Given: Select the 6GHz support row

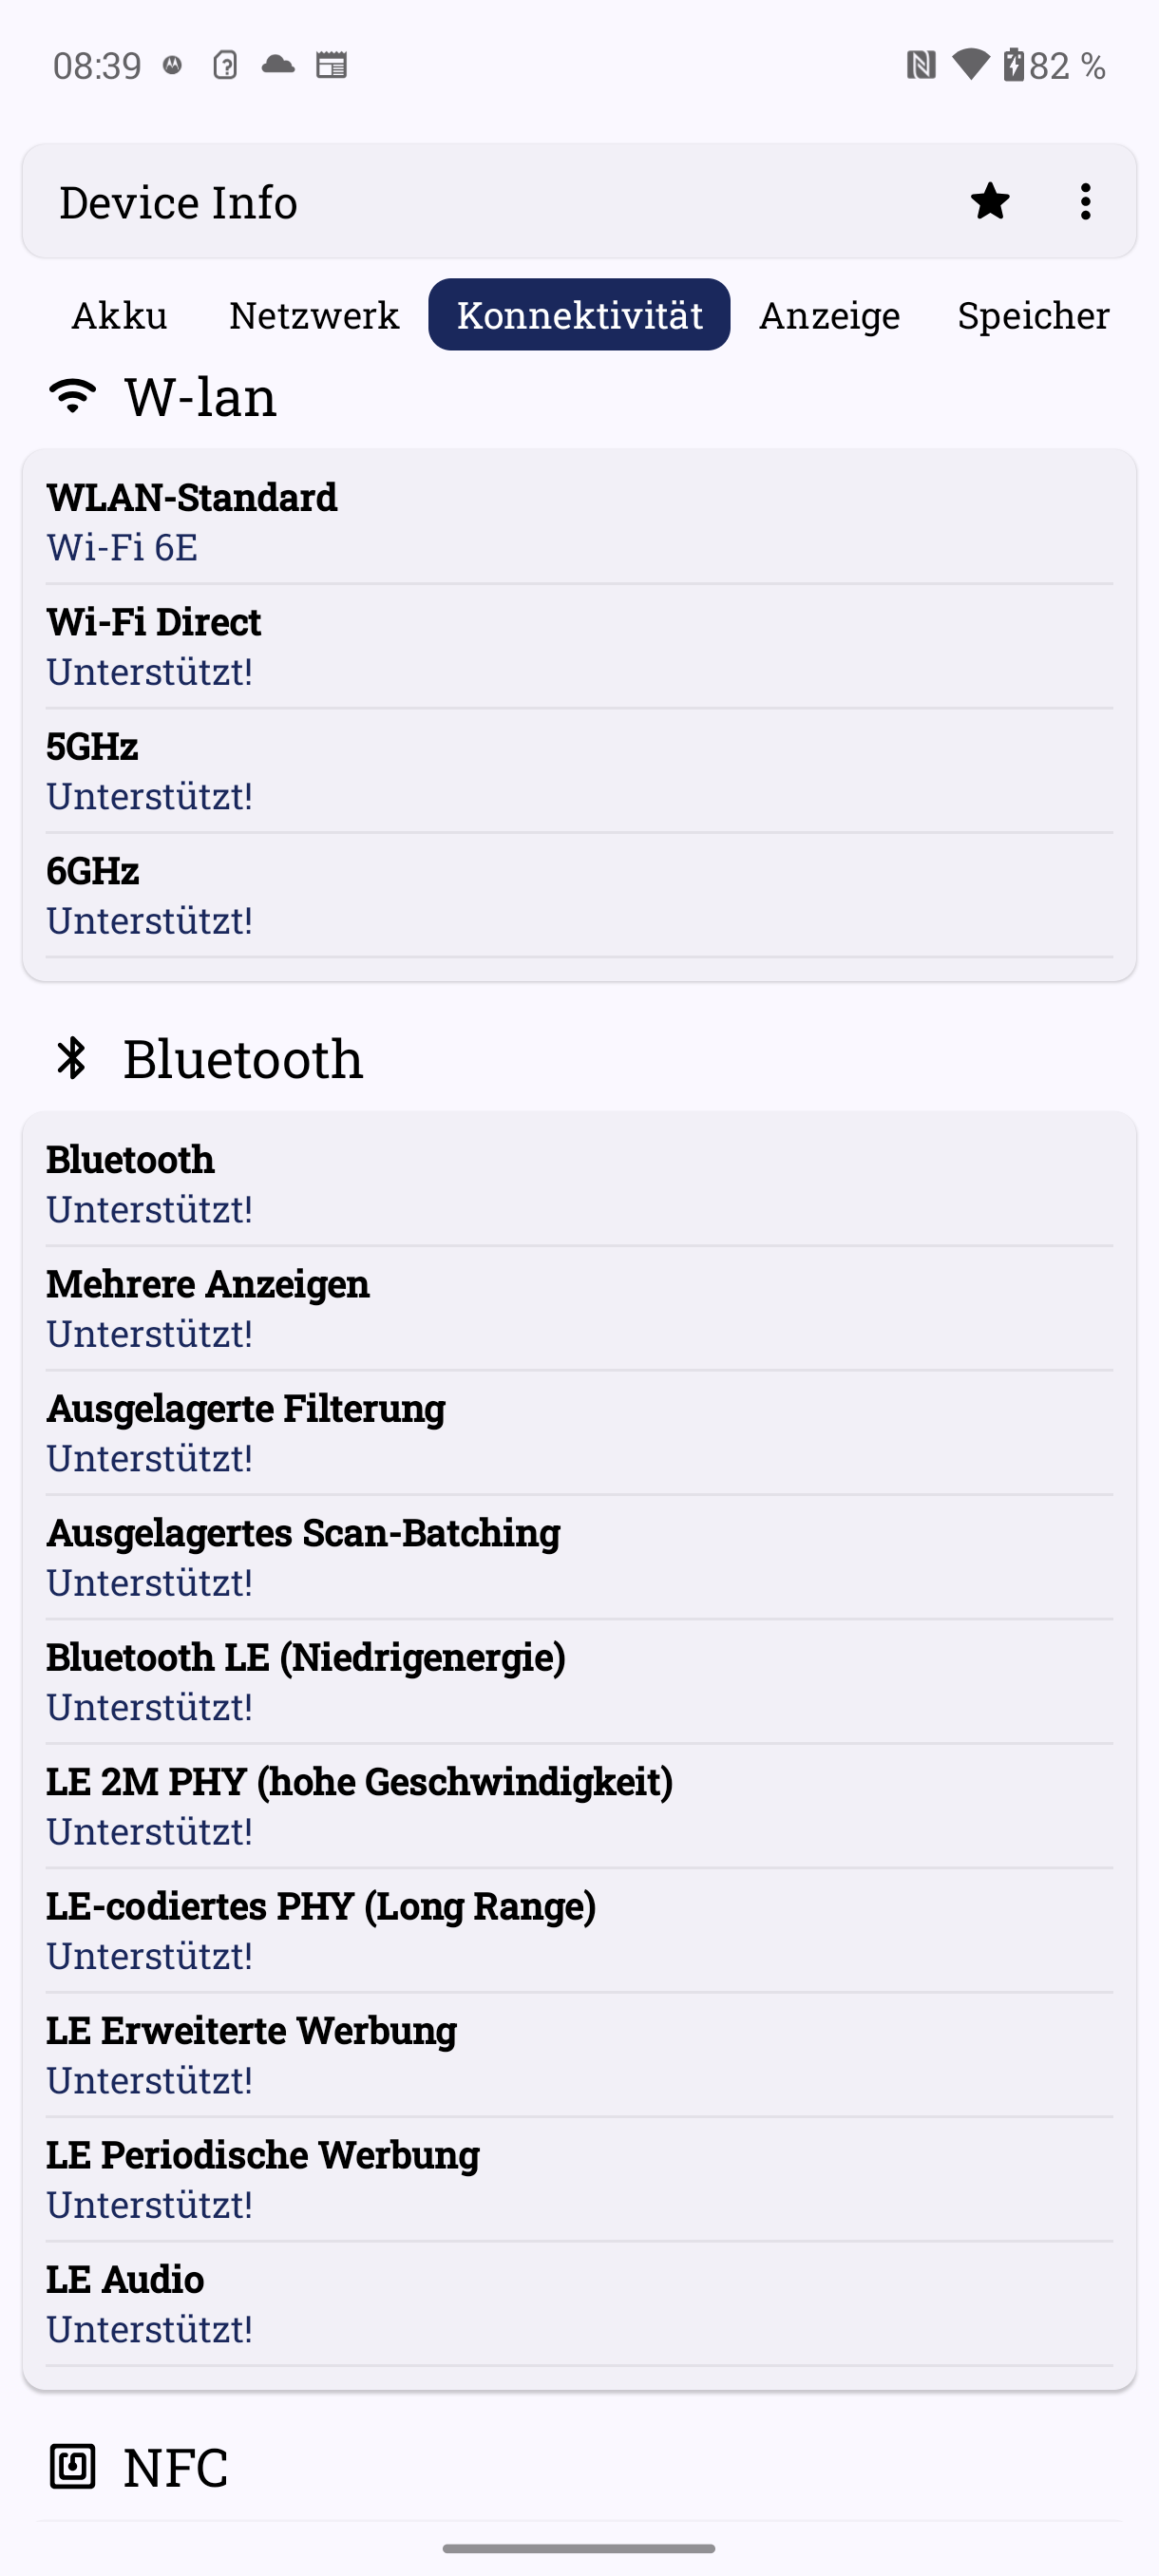Looking at the screenshot, I should 579,895.
